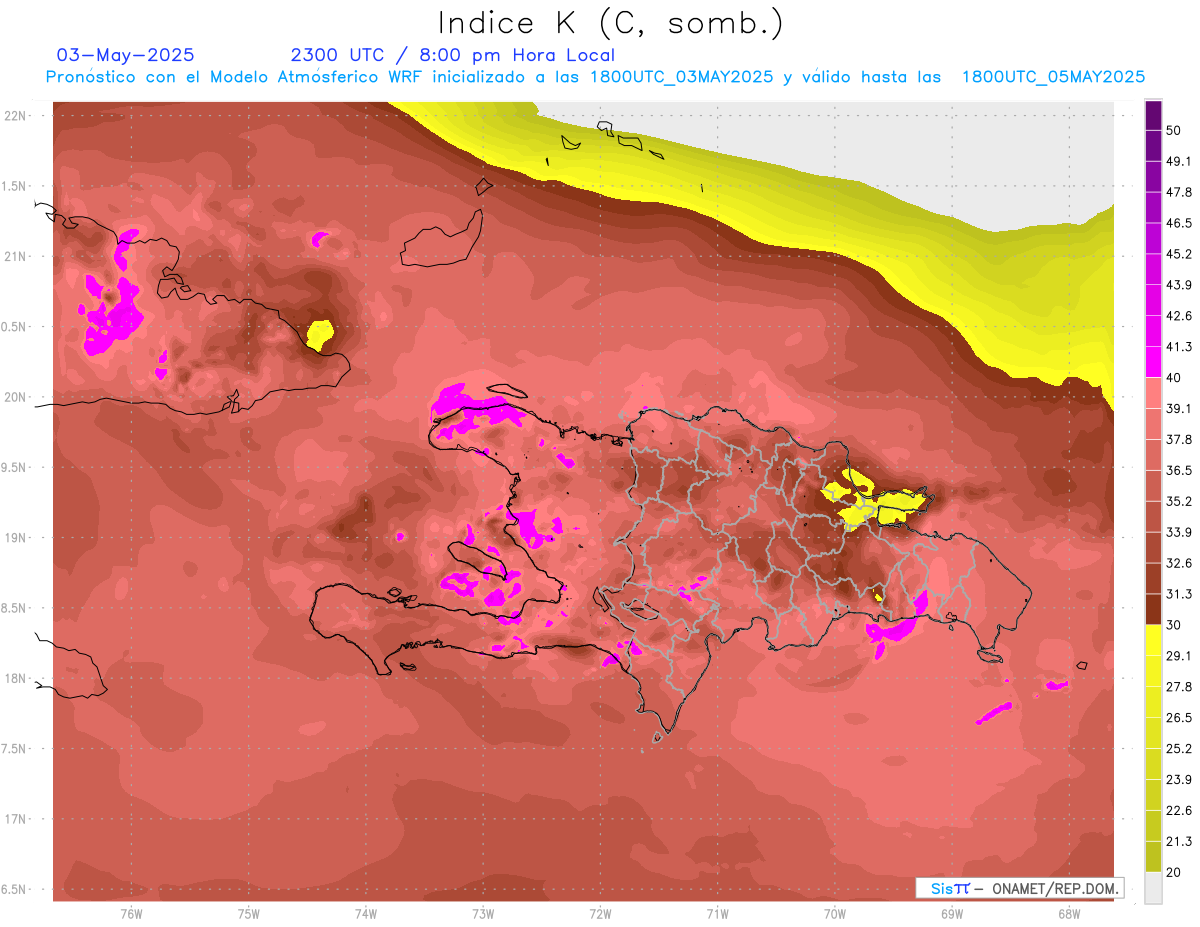Click the latitude label "17N"

[15, 819]
